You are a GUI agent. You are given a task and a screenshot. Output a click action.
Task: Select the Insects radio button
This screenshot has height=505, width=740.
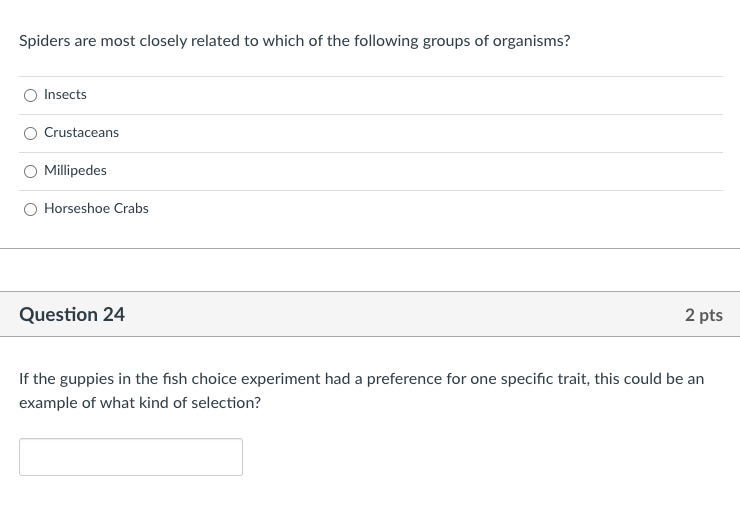tap(31, 95)
